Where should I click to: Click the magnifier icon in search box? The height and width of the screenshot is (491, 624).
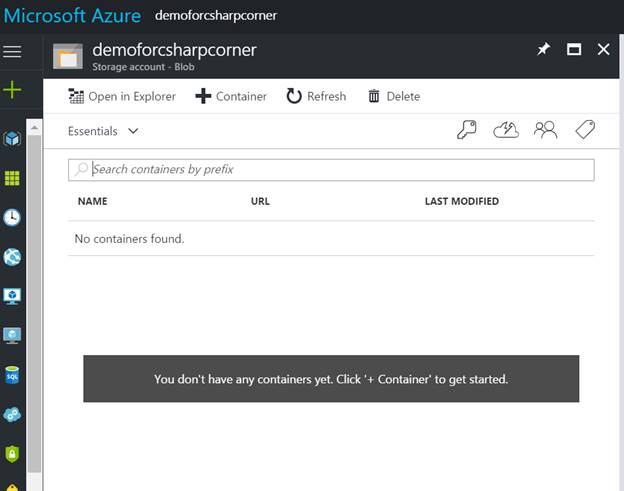(x=81, y=170)
